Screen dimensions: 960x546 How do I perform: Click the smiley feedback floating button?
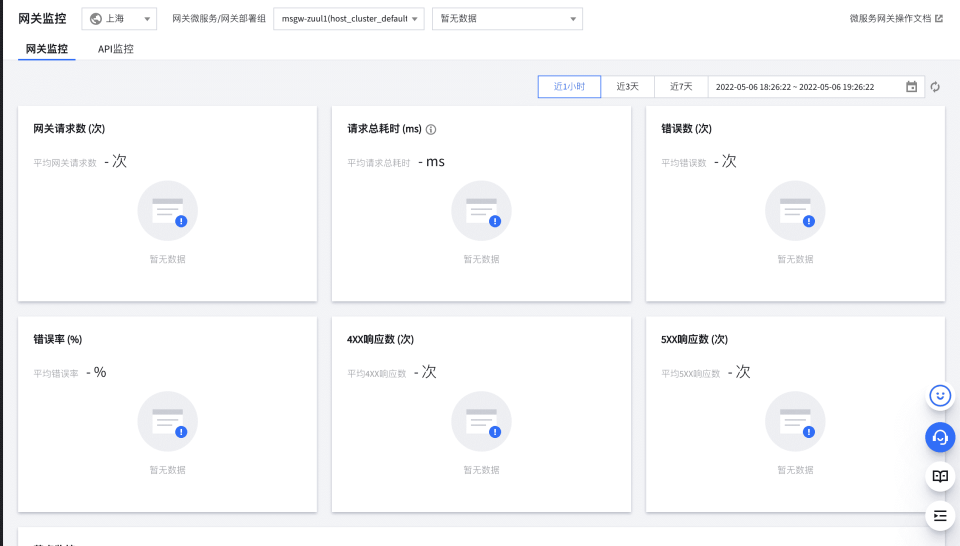pyautogui.click(x=939, y=396)
